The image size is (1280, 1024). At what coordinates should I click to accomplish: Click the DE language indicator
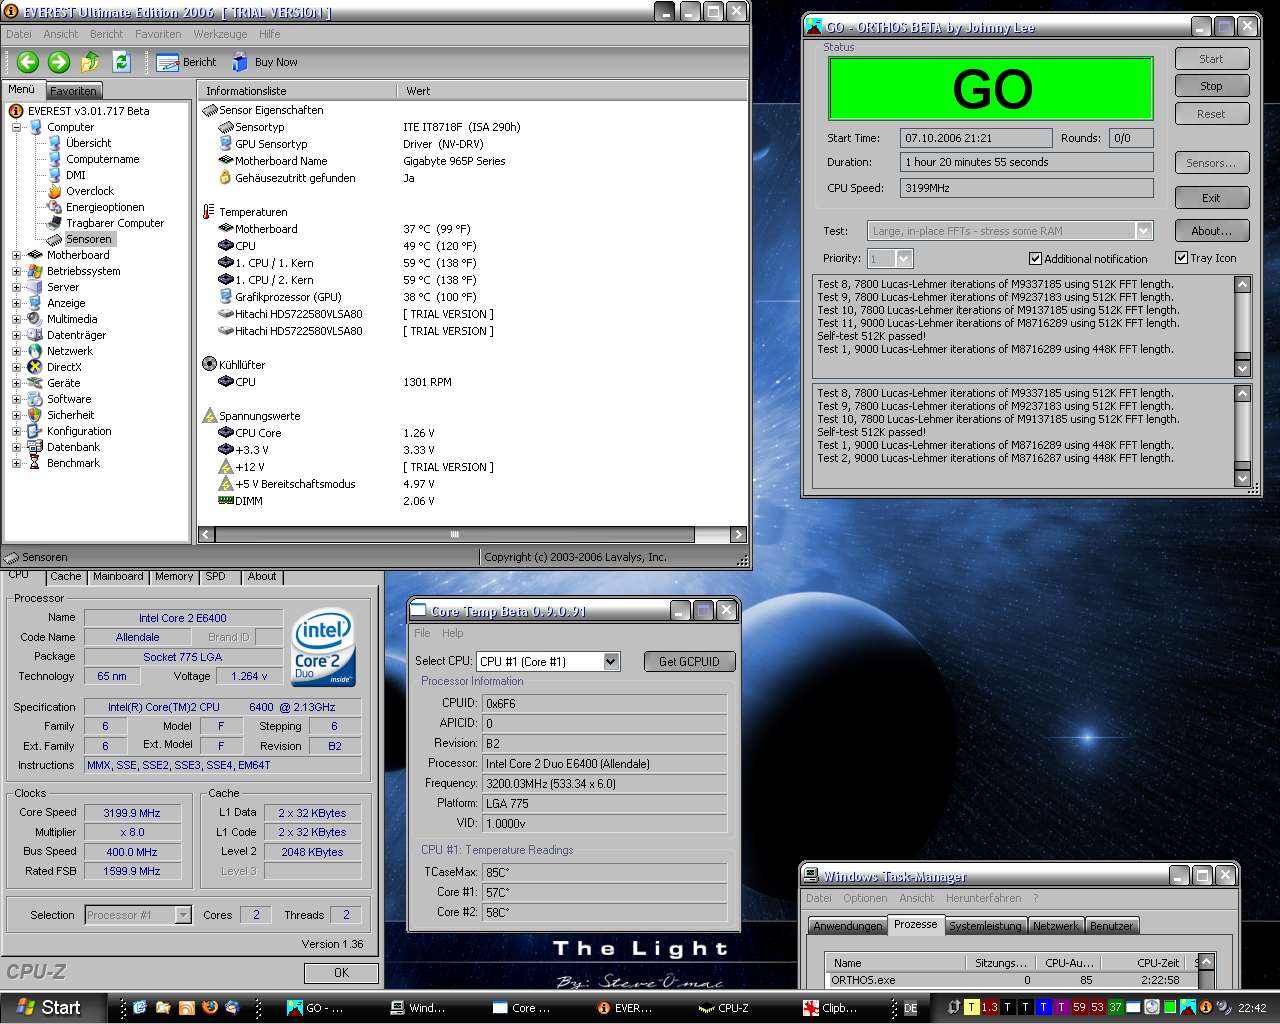click(x=910, y=1008)
